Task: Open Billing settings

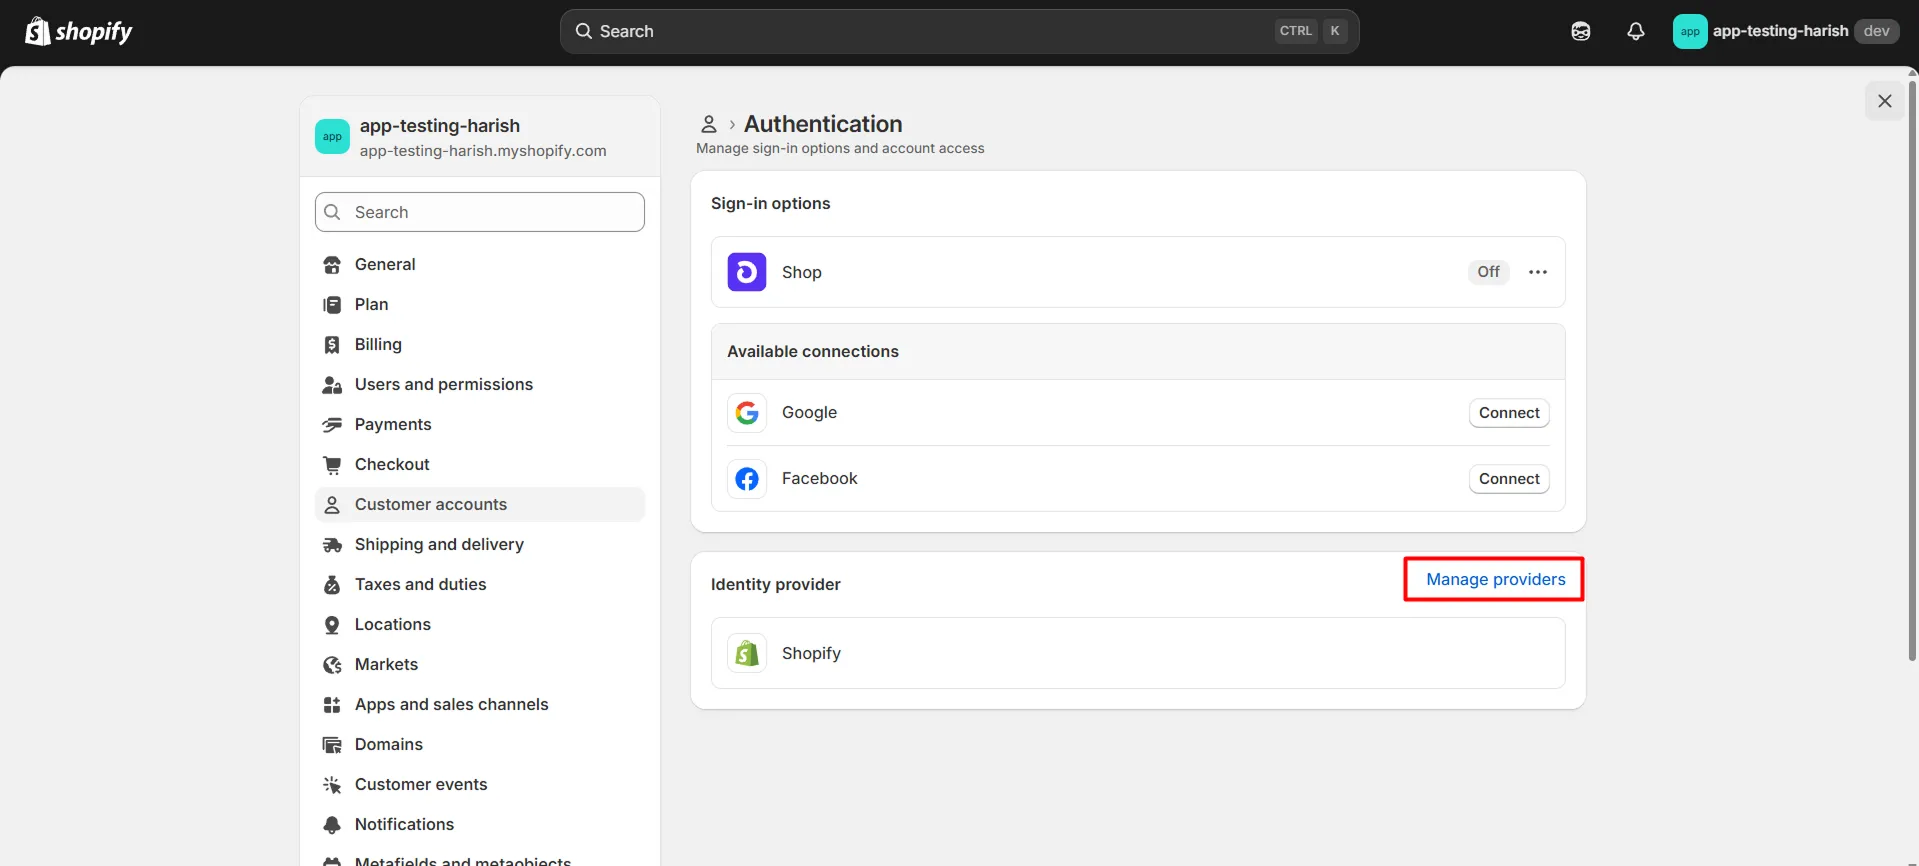Action: click(480, 344)
